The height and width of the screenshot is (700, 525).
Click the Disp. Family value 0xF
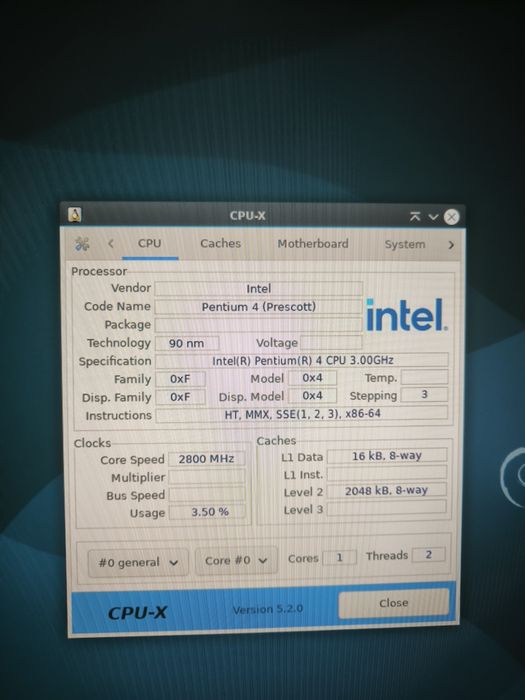(180, 397)
